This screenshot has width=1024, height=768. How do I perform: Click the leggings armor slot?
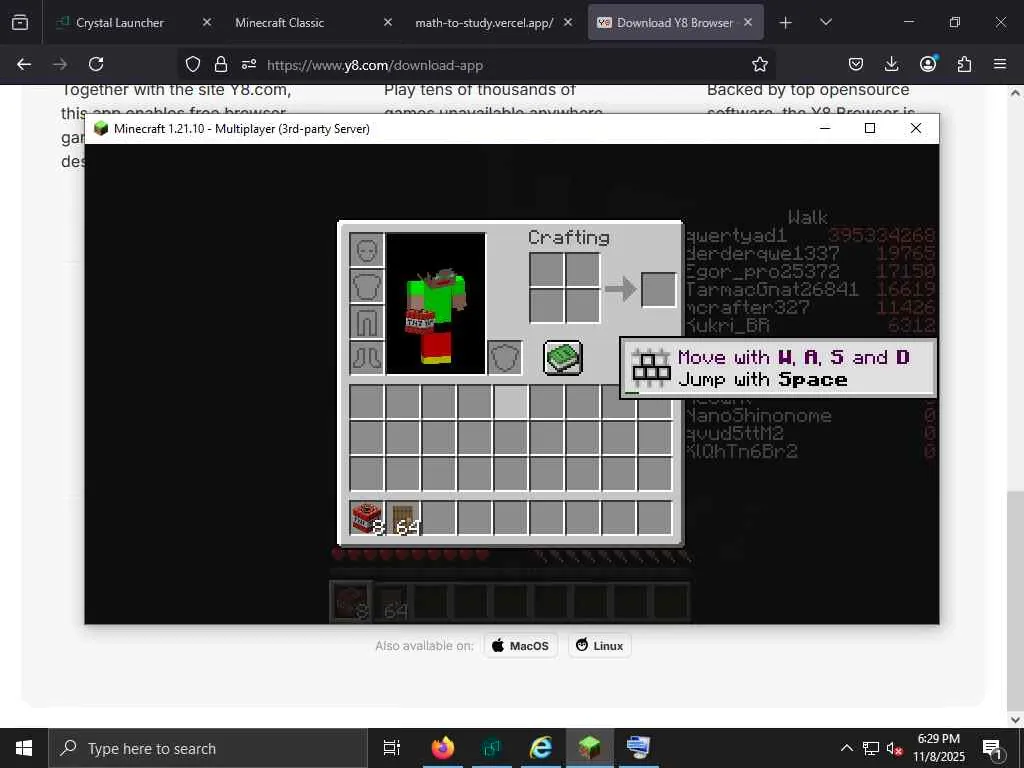click(366, 321)
